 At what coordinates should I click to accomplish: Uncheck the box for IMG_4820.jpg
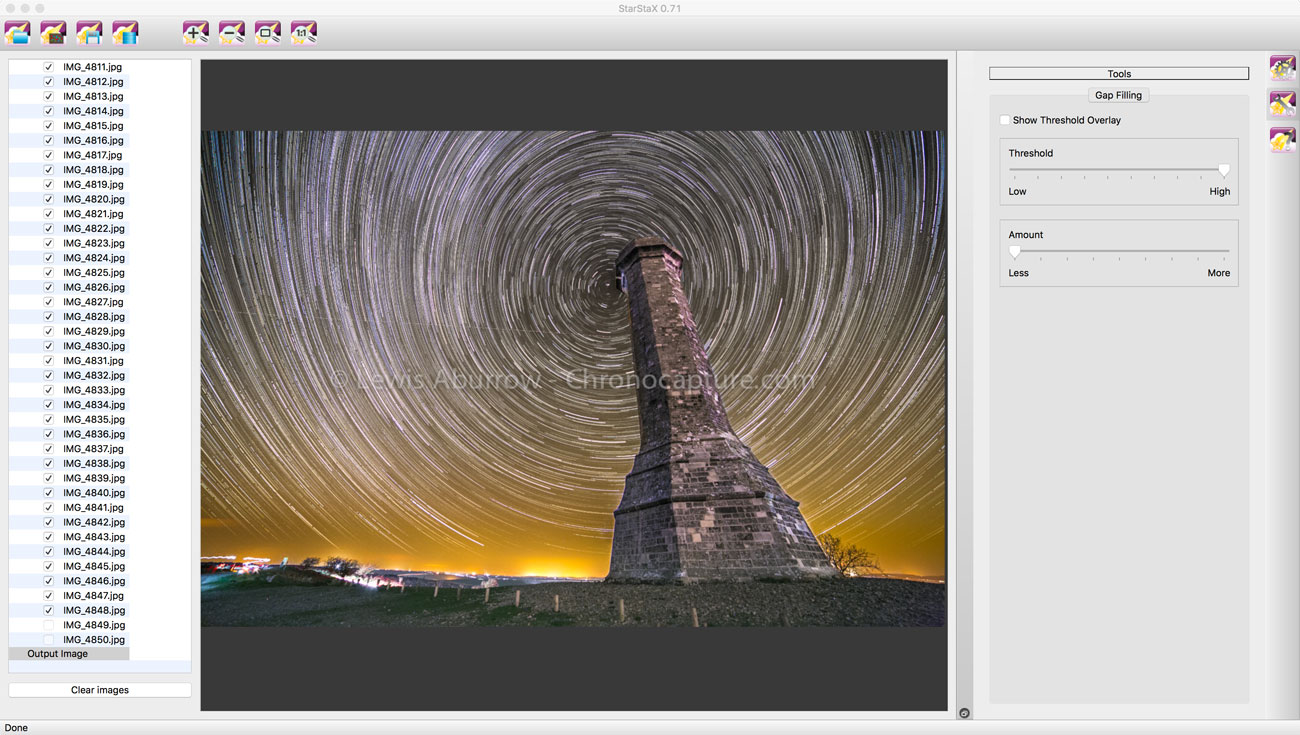pos(48,199)
